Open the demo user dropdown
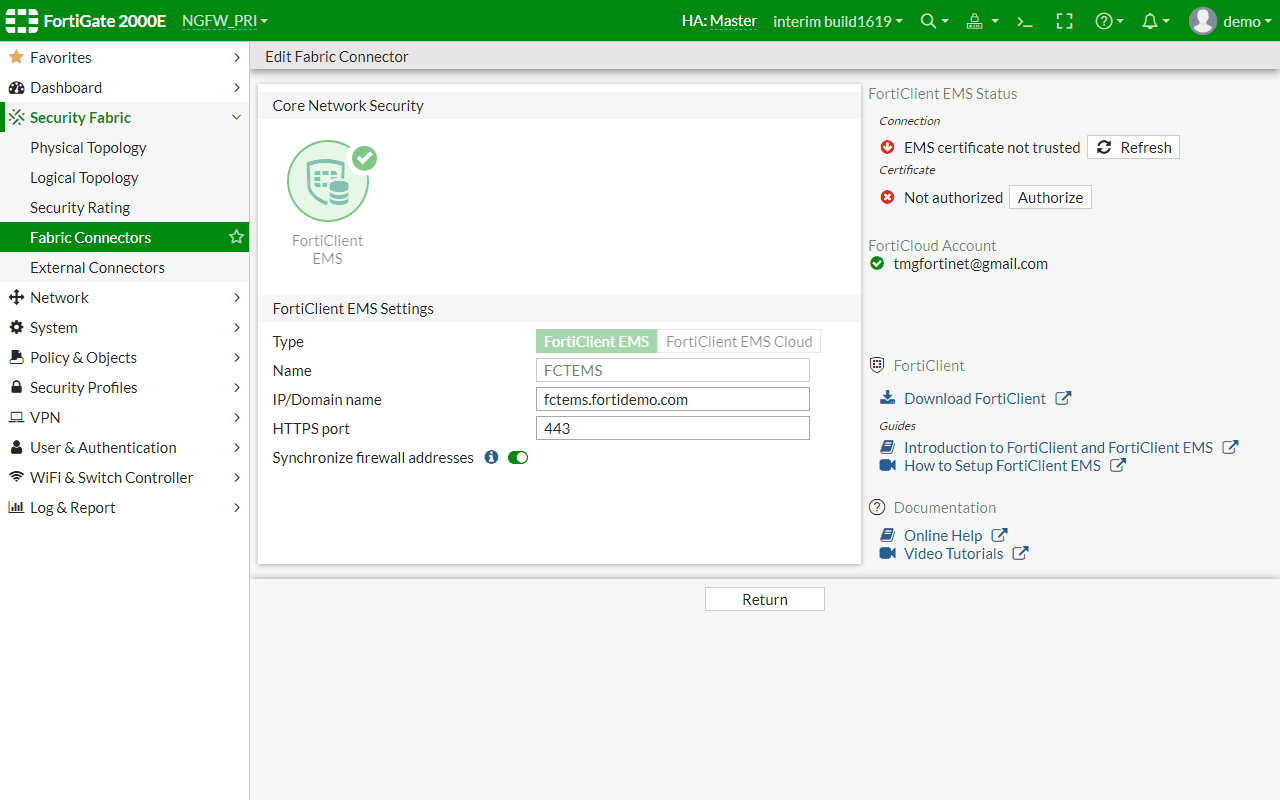Image resolution: width=1280 pixels, height=800 pixels. pyautogui.click(x=1227, y=21)
